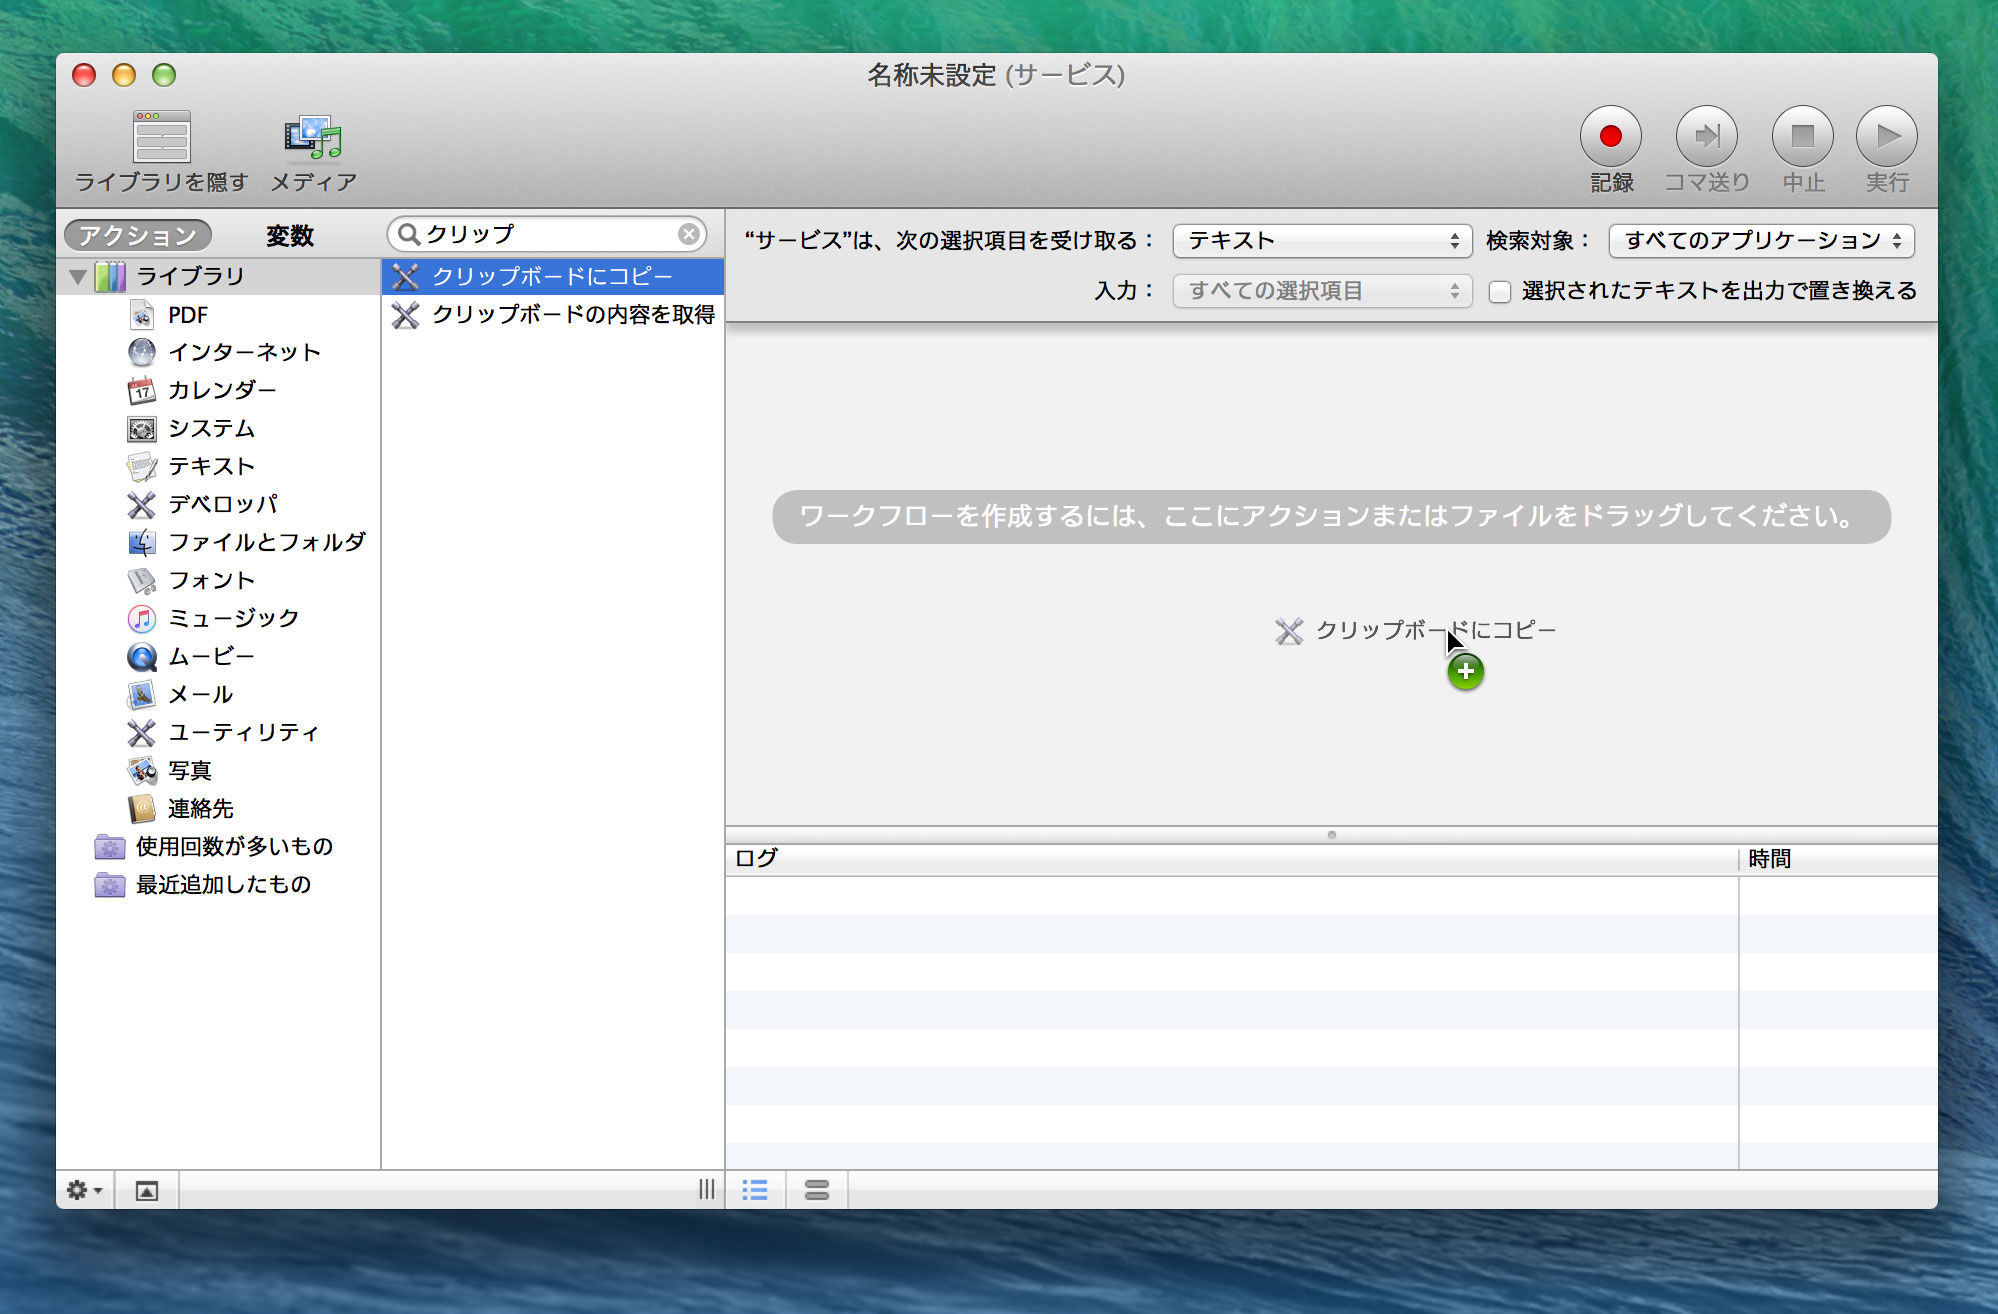Select the ミュージック category

[219, 618]
